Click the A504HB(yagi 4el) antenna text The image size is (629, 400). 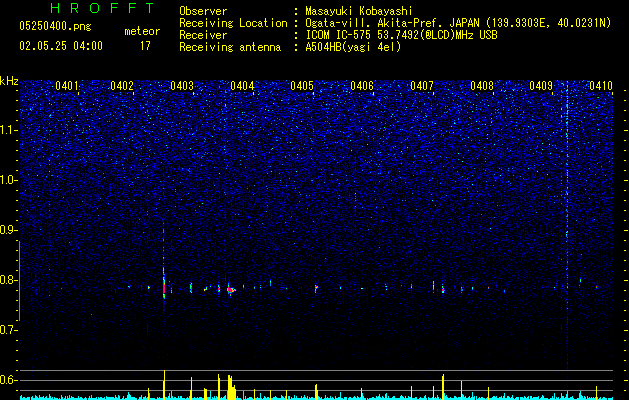(x=353, y=47)
